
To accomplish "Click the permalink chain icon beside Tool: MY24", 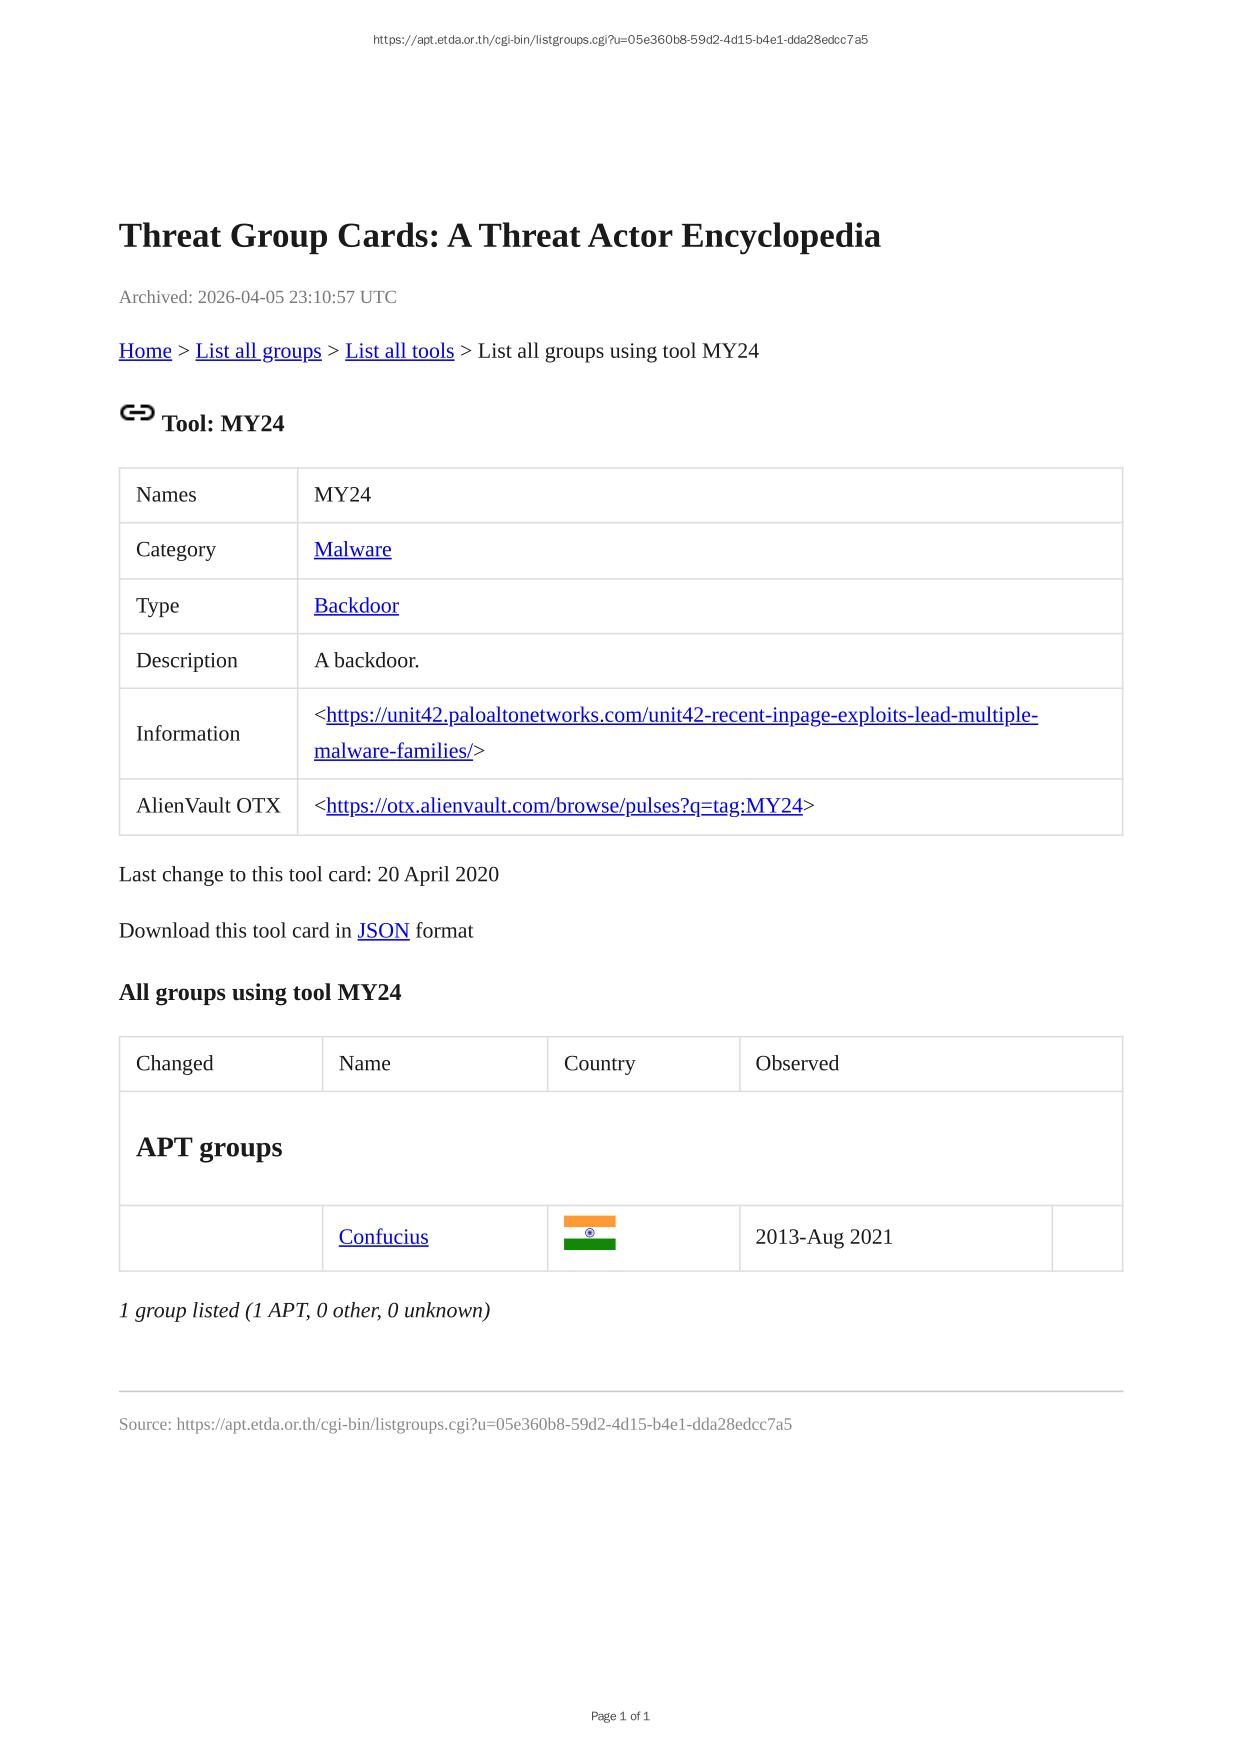I will 137,412.
